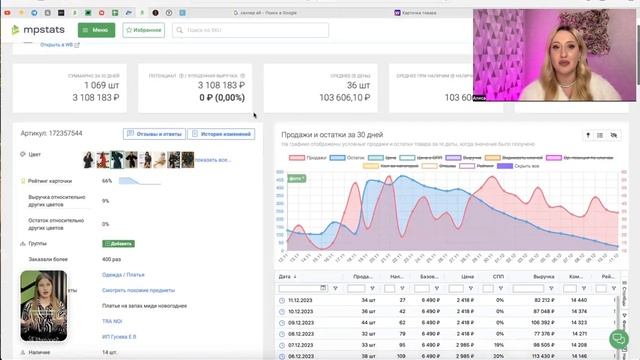
Task: Open the Ком... column filter funnel
Action: click(x=584, y=289)
